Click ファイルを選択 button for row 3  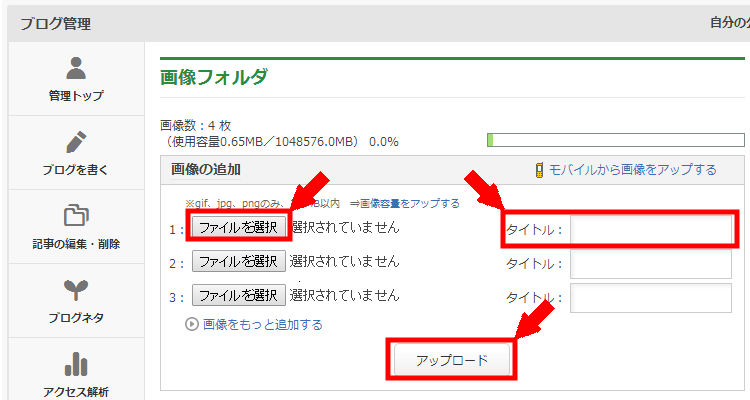click(x=239, y=295)
